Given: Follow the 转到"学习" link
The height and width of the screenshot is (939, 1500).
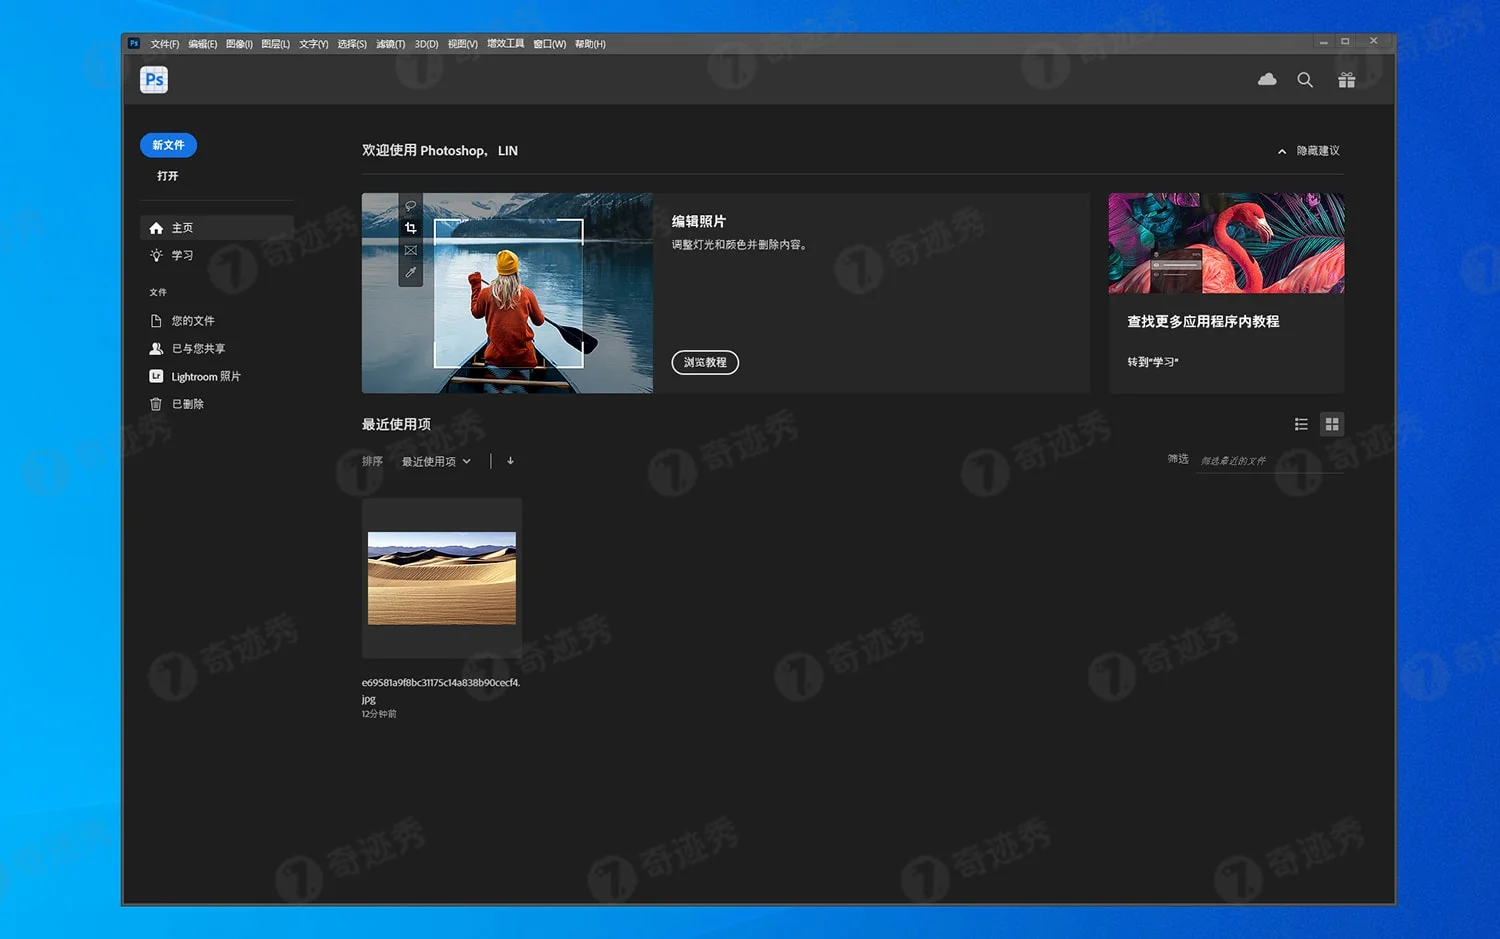Looking at the screenshot, I should 1155,362.
